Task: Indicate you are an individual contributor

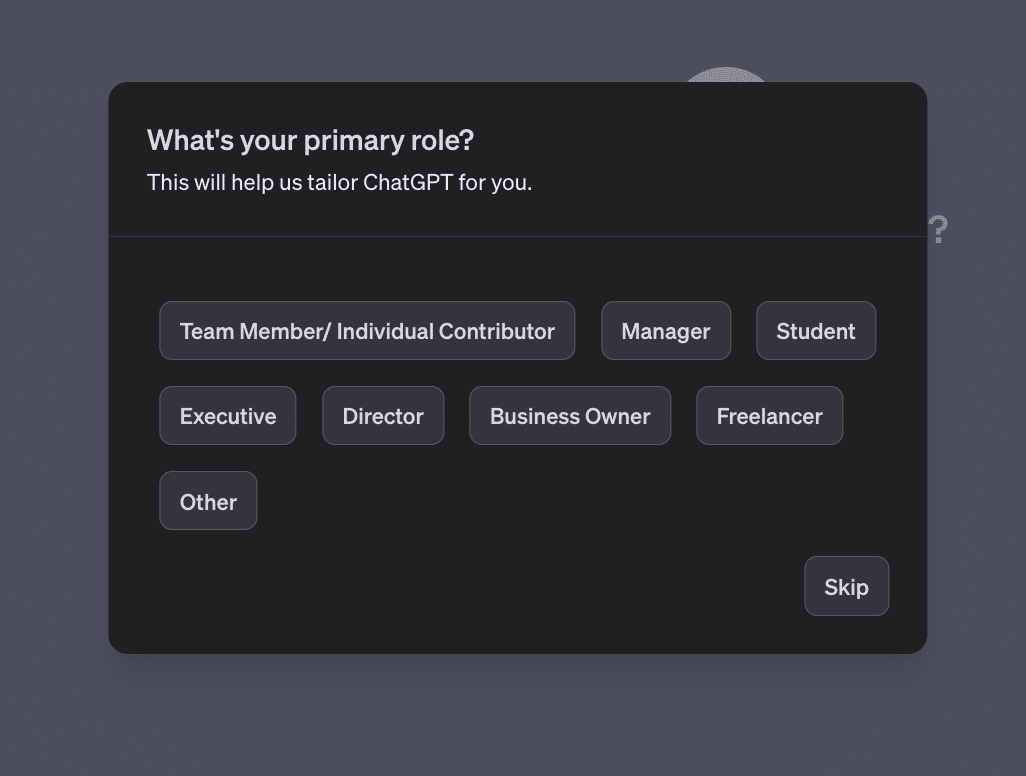Action: [x=367, y=331]
